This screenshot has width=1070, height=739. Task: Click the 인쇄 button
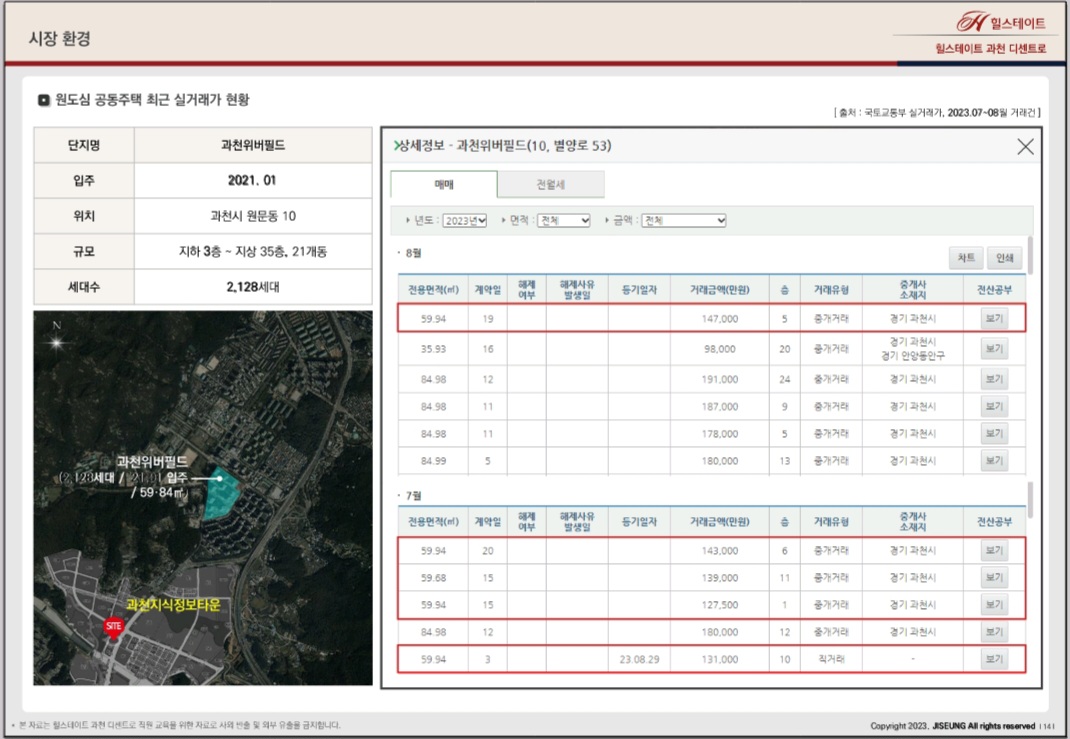1004,258
